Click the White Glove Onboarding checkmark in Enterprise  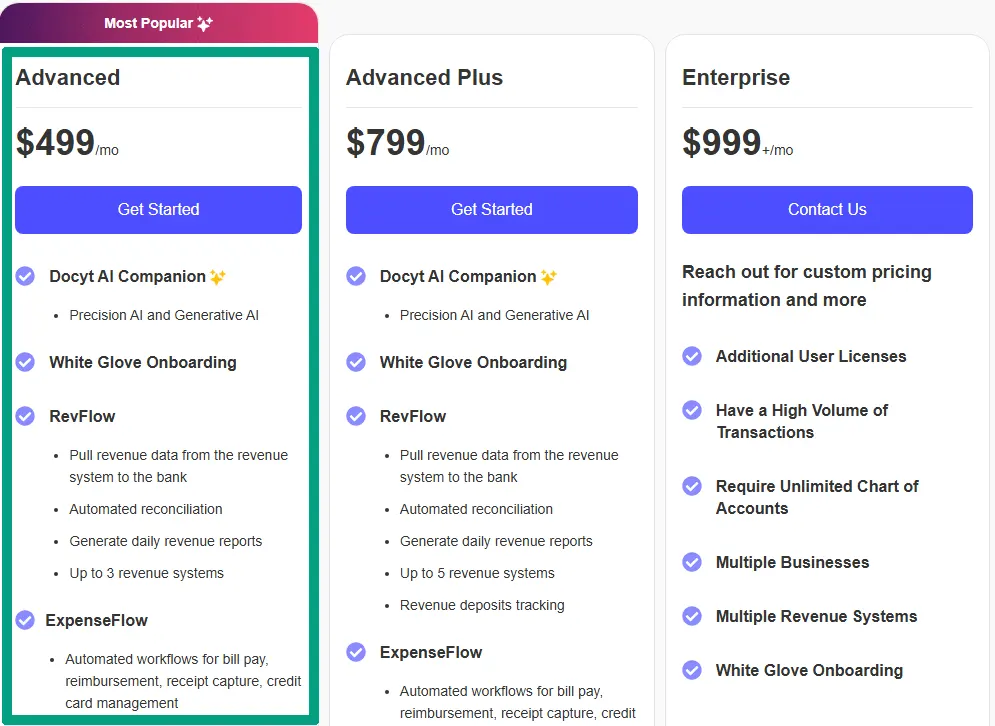click(692, 670)
